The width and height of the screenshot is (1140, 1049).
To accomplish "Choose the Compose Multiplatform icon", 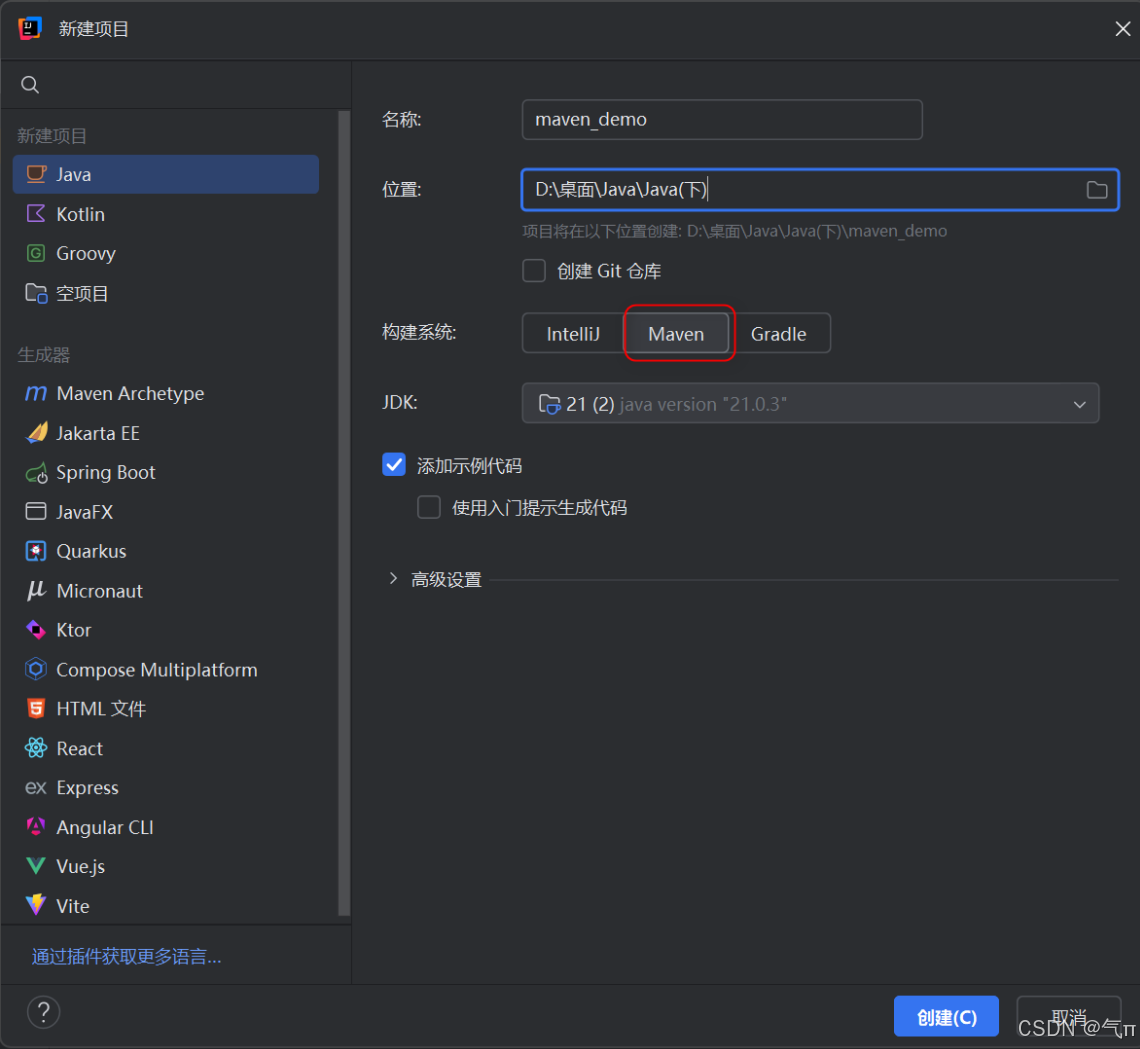I will [36, 670].
